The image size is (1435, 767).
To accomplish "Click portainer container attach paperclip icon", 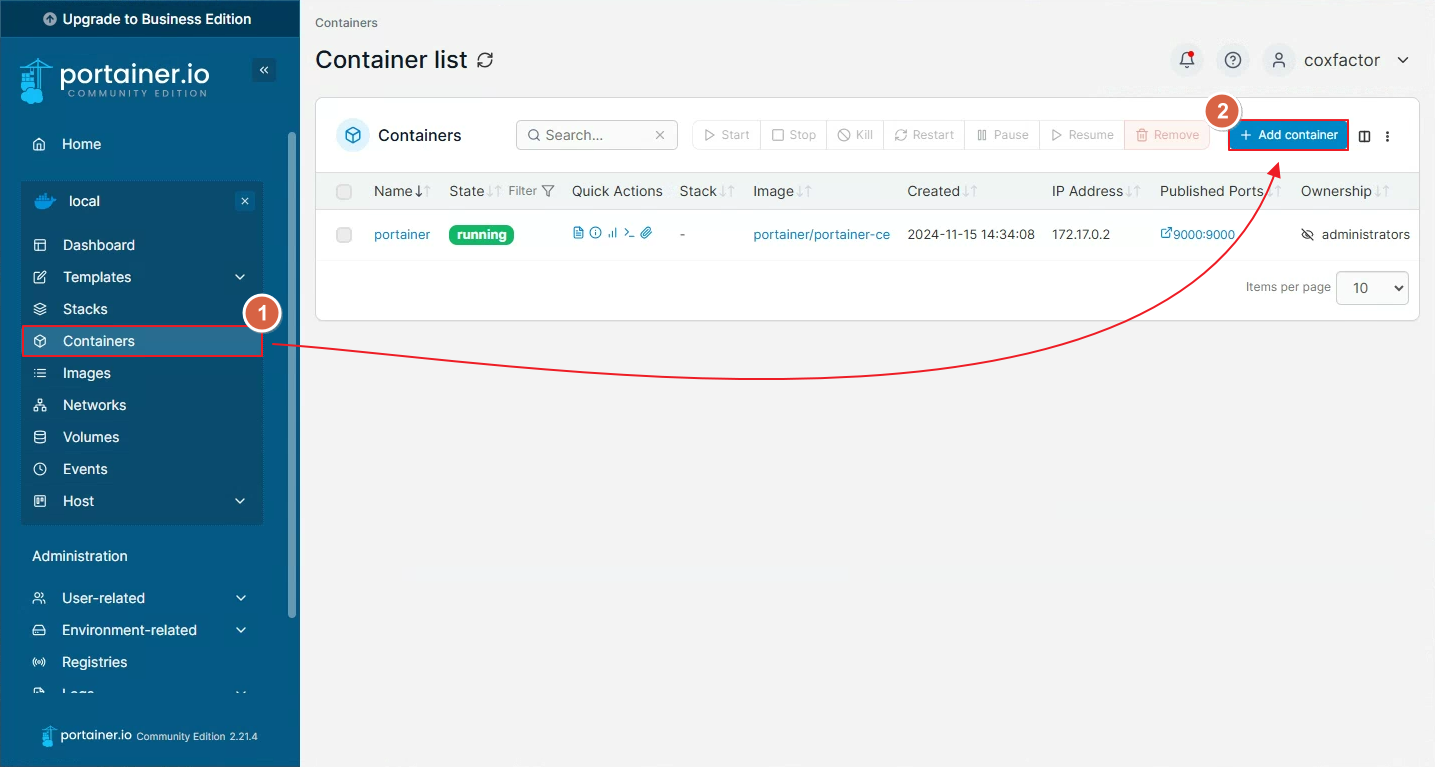I will point(646,233).
